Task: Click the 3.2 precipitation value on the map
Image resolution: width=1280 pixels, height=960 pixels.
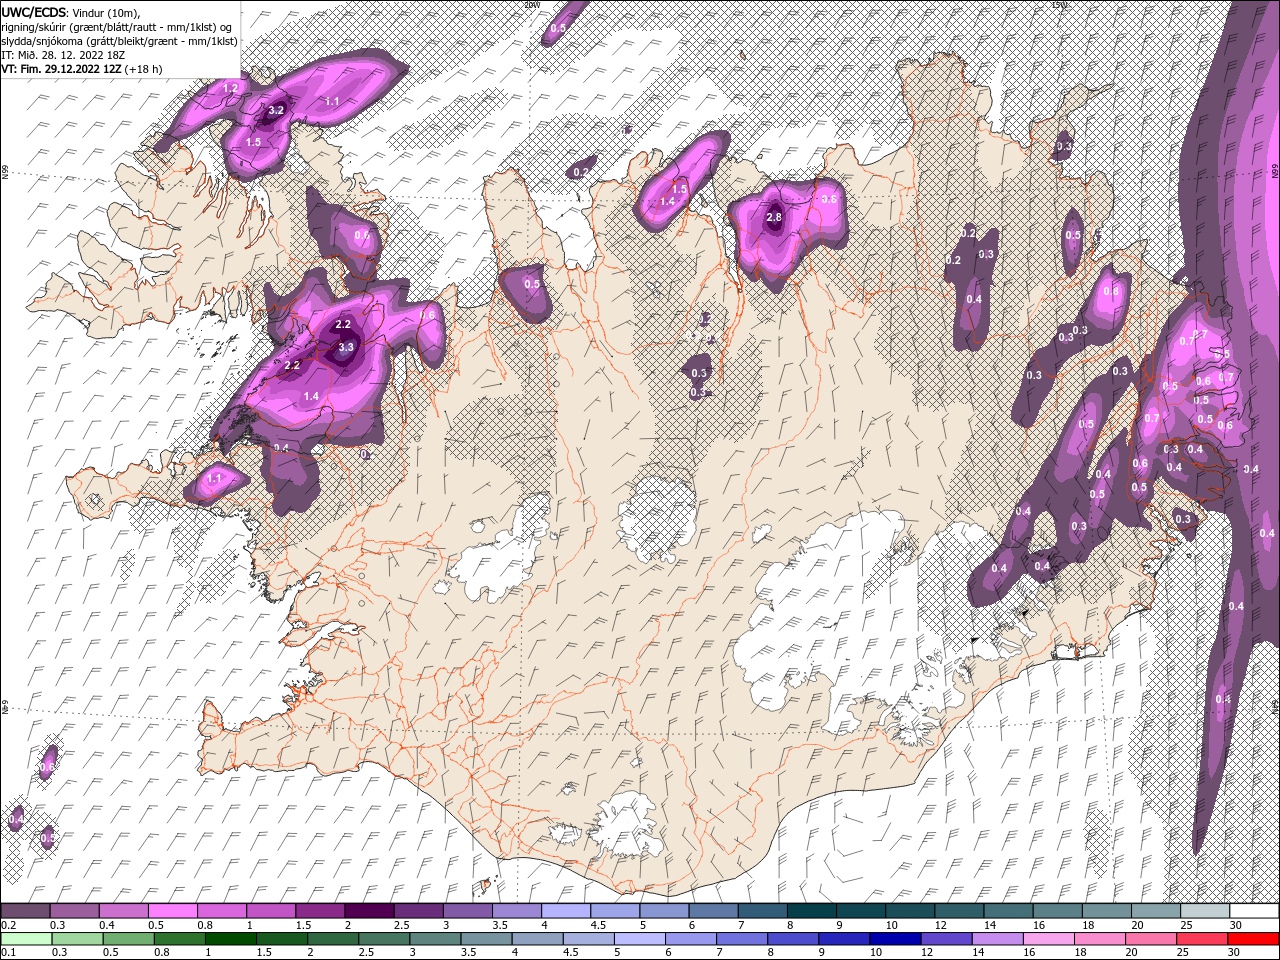Action: tap(278, 110)
